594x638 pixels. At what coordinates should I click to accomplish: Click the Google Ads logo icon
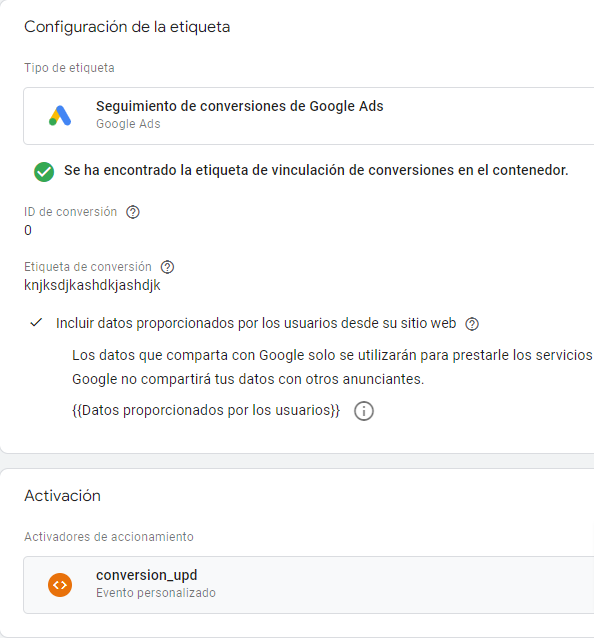(x=60, y=116)
